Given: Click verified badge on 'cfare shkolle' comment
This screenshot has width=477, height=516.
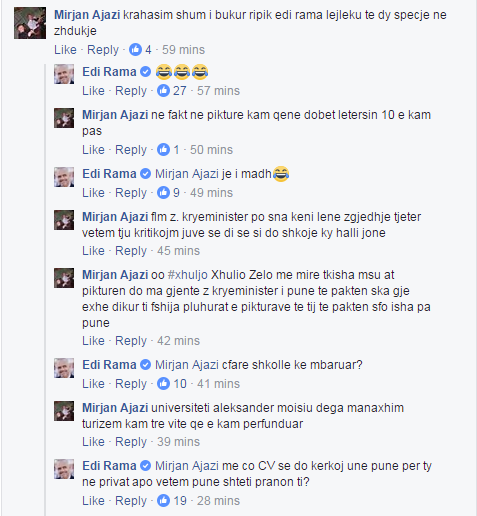Looking at the screenshot, I should click(x=145, y=365).
